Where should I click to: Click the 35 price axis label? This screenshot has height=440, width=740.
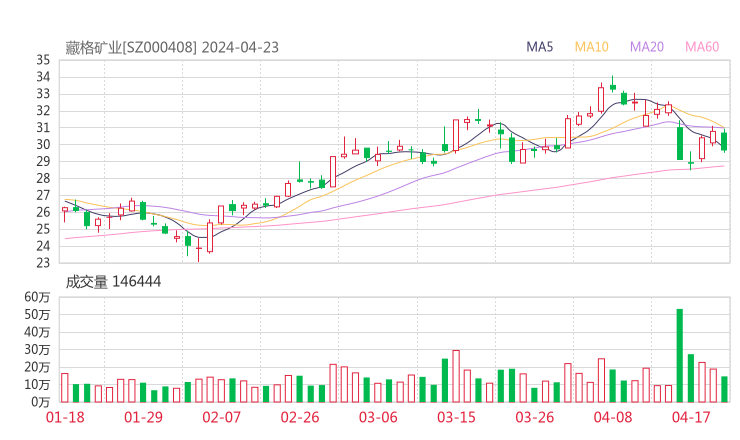click(43, 60)
